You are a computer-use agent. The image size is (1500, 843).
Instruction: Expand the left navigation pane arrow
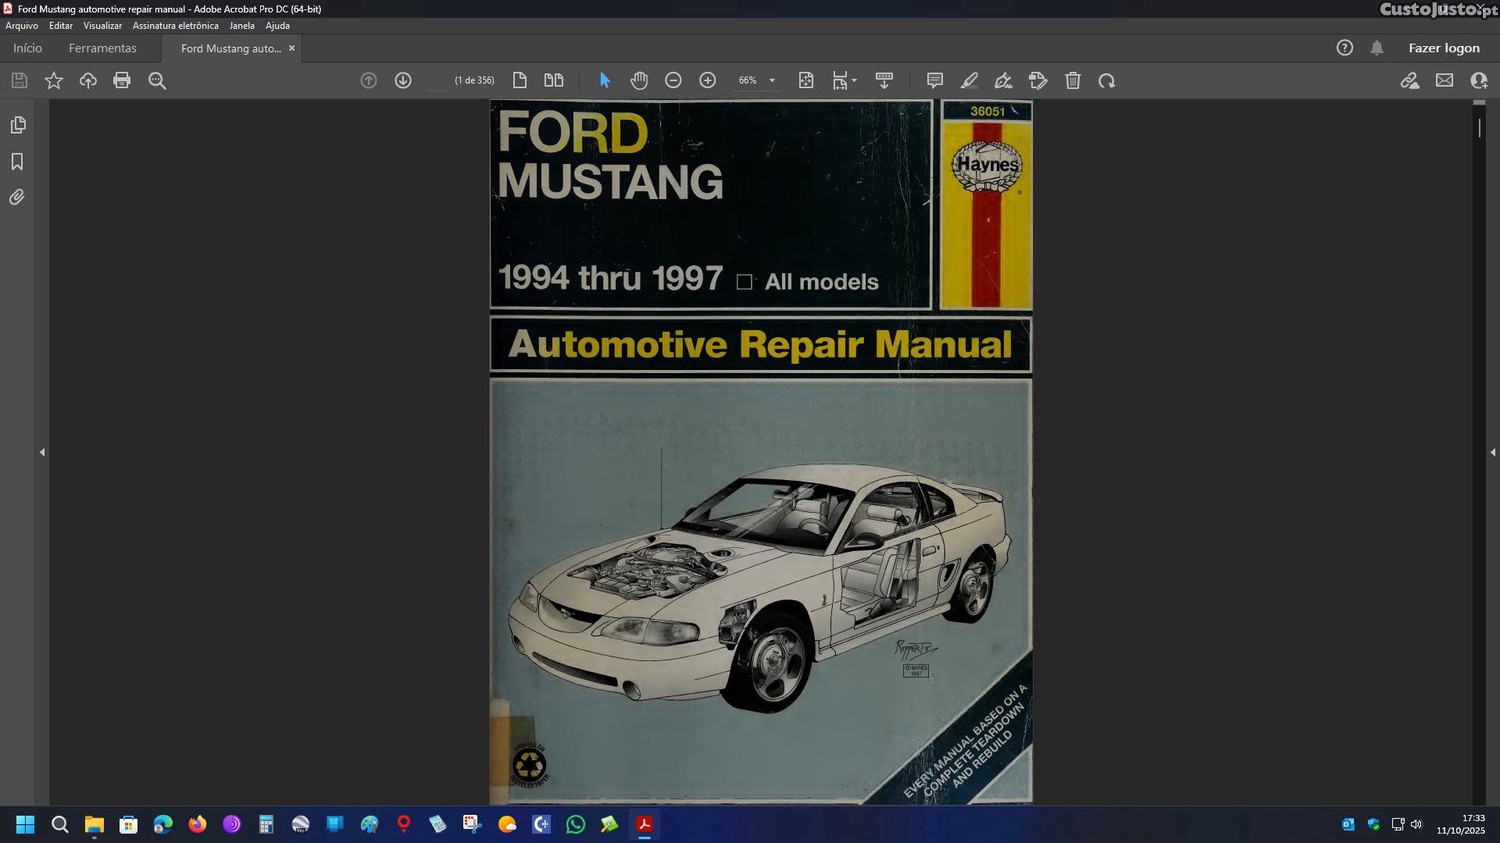42,453
